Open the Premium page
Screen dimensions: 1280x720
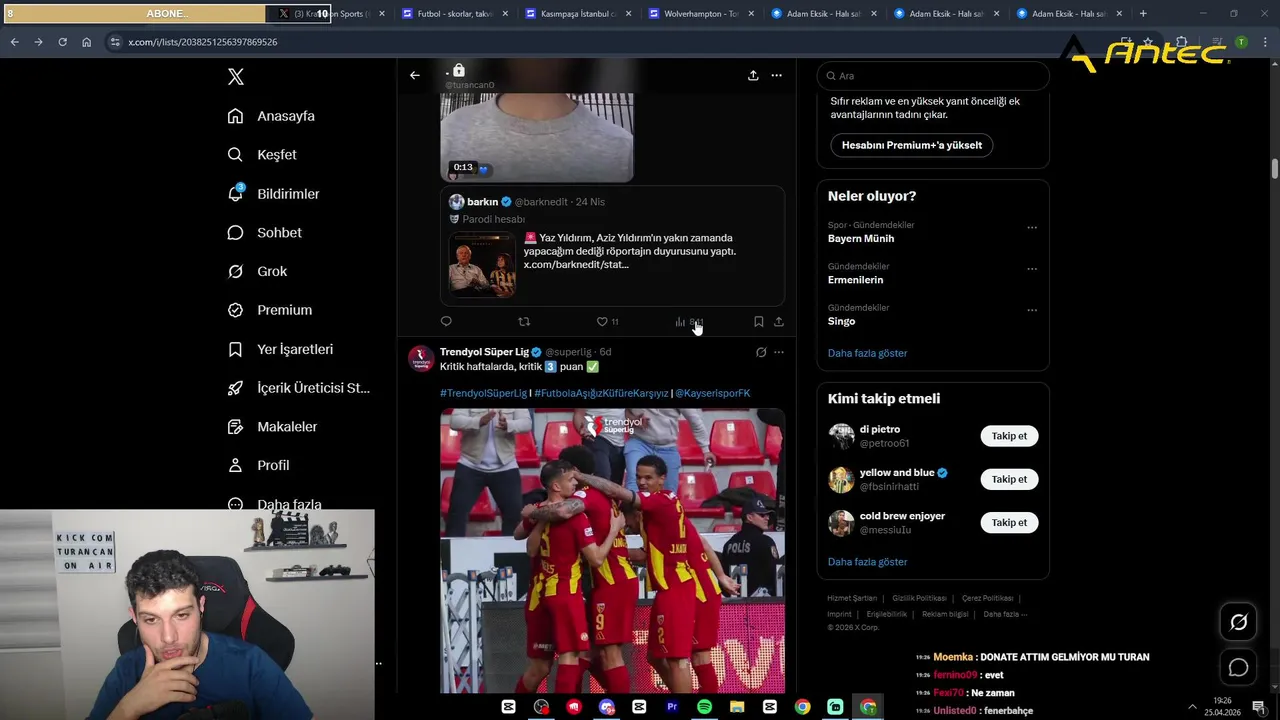pos(270,310)
